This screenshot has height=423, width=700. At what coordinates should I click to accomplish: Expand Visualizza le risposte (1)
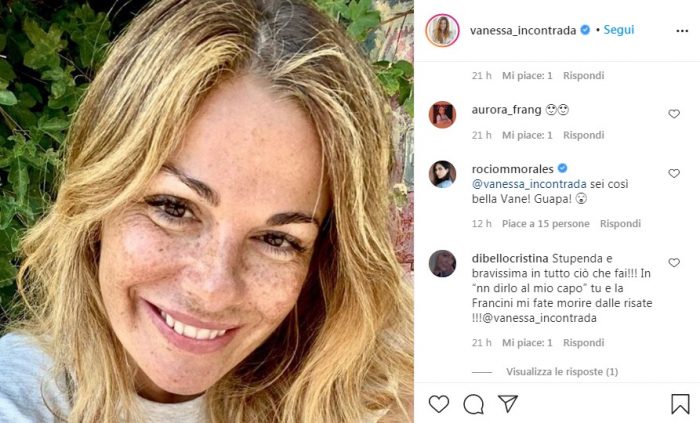tap(562, 371)
